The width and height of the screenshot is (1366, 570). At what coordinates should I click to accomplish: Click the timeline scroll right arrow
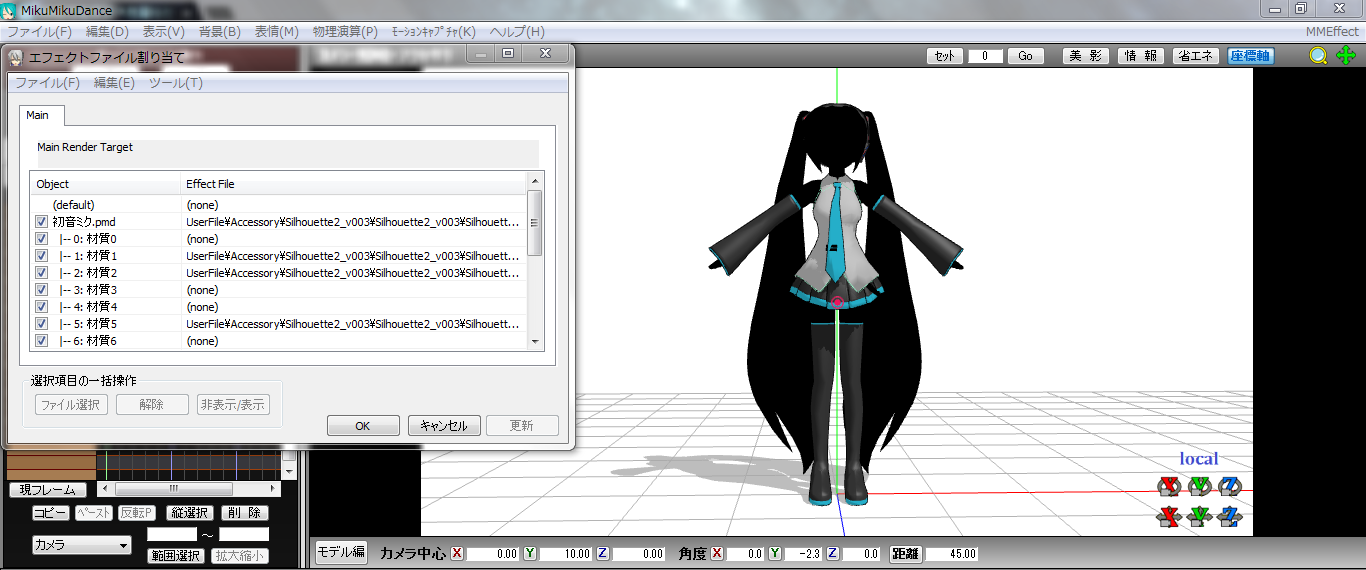[274, 489]
